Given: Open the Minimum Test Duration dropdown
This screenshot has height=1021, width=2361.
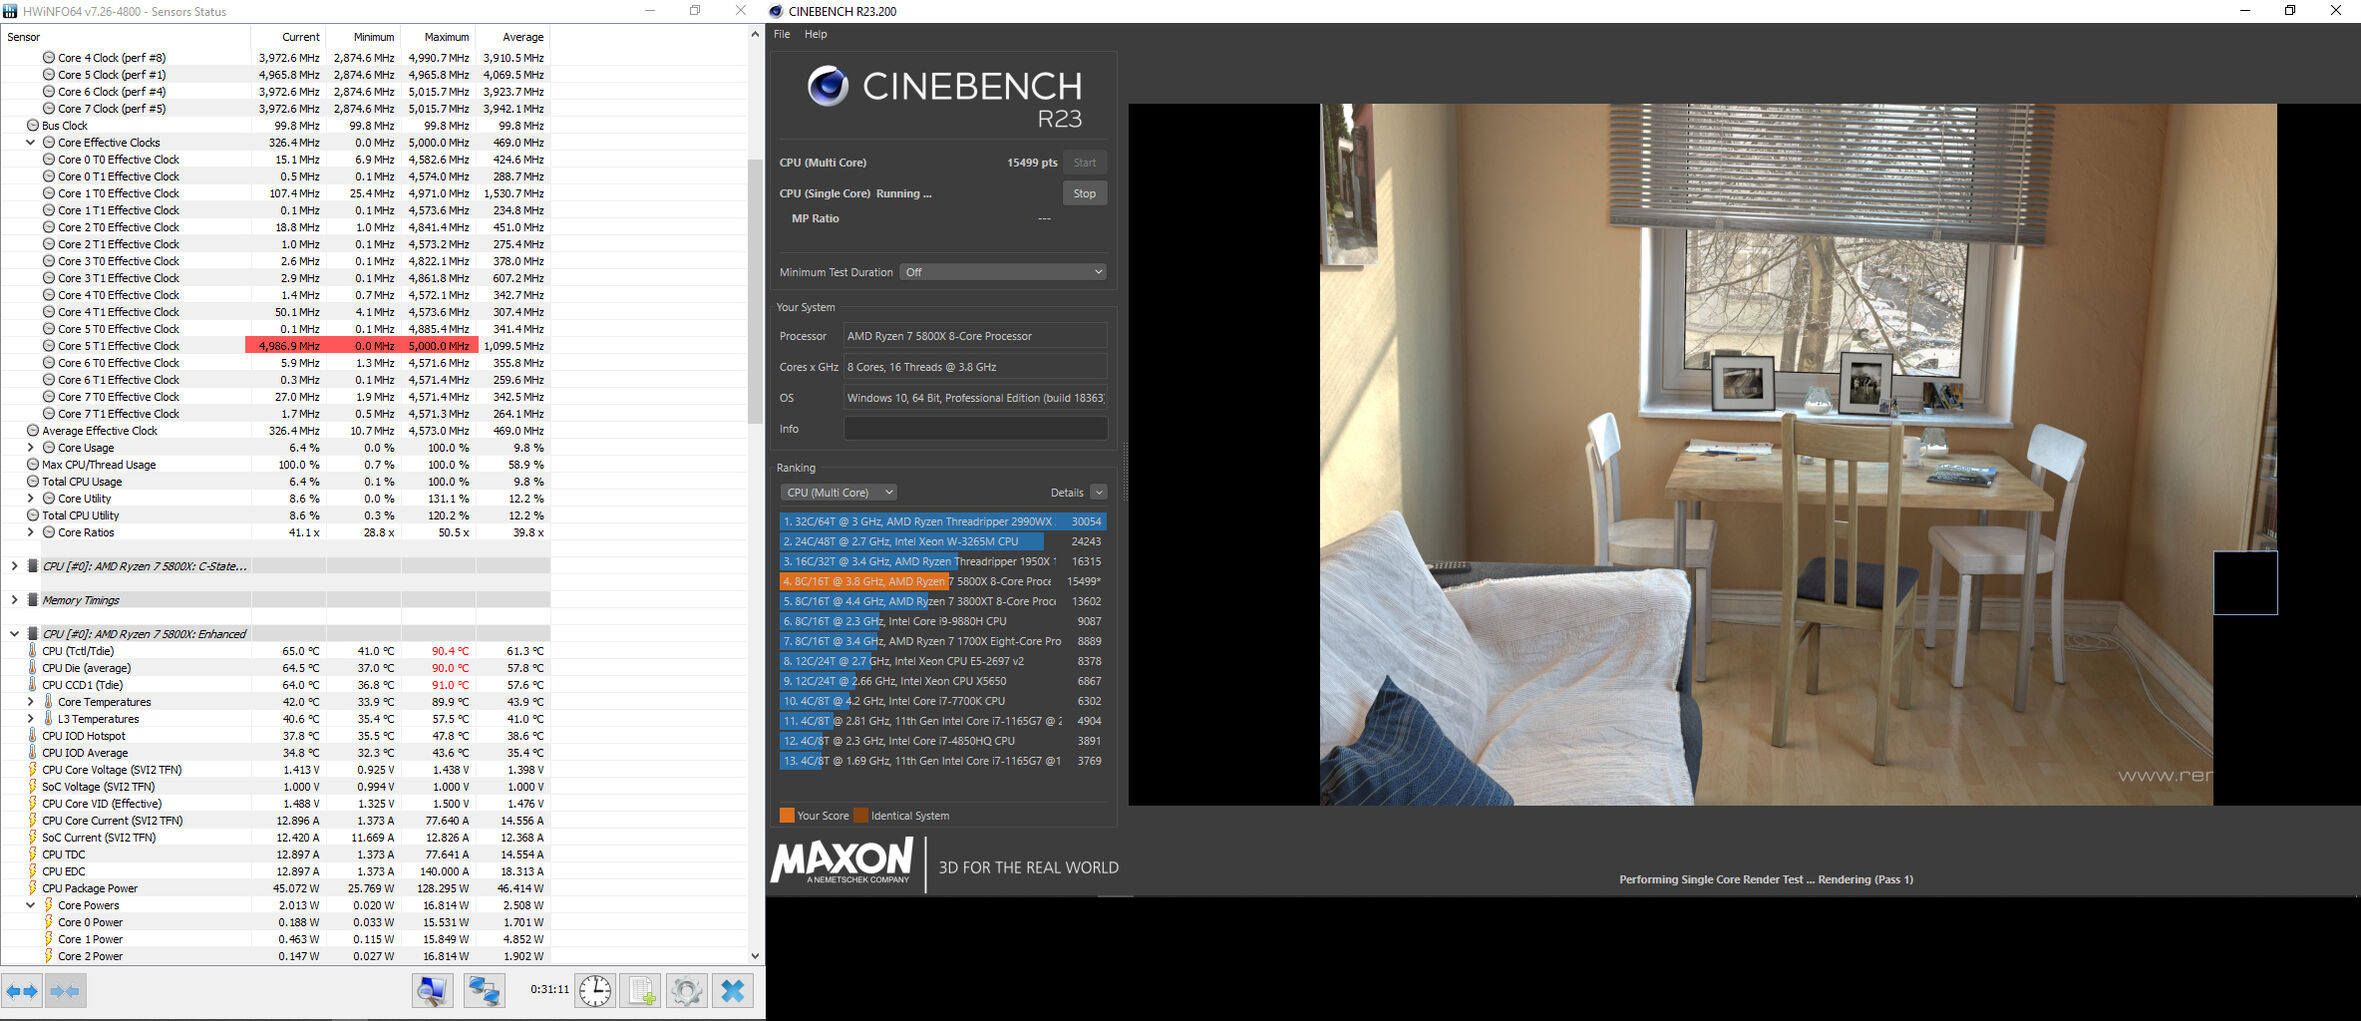Looking at the screenshot, I should [1003, 272].
